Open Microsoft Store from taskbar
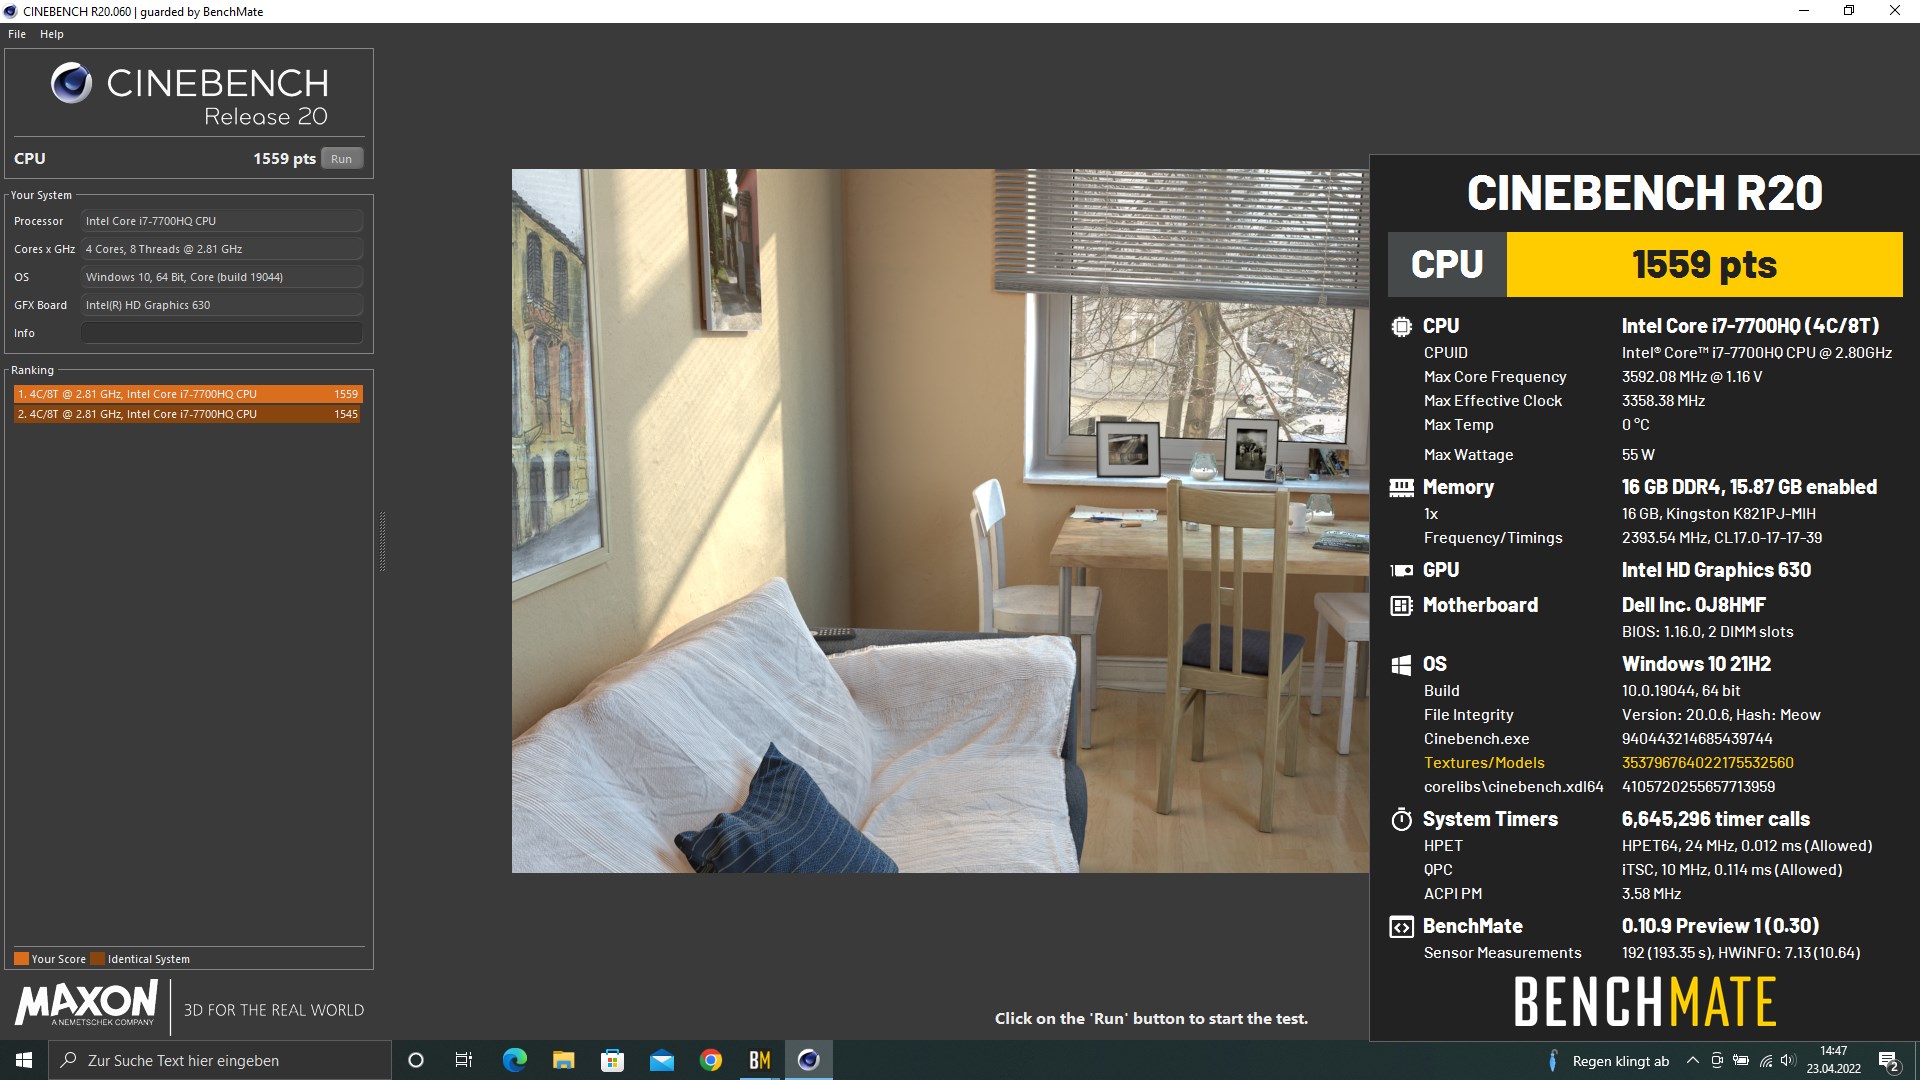The height and width of the screenshot is (1080, 1920). point(612,1060)
